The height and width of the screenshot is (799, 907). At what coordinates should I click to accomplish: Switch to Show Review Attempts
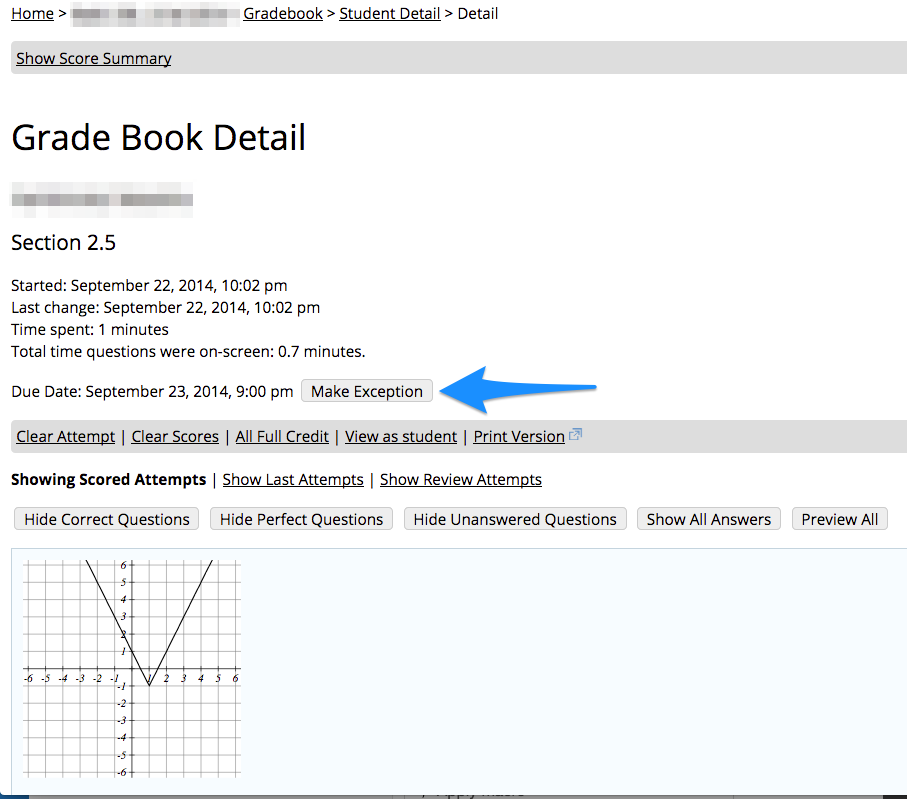(x=460, y=479)
